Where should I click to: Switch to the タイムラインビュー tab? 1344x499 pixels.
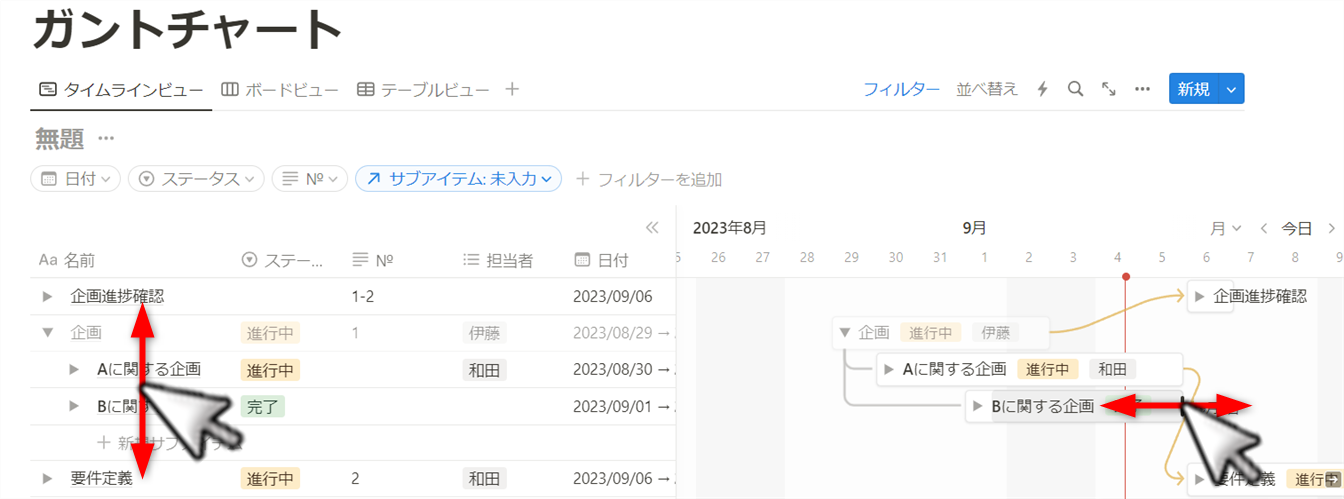point(121,89)
